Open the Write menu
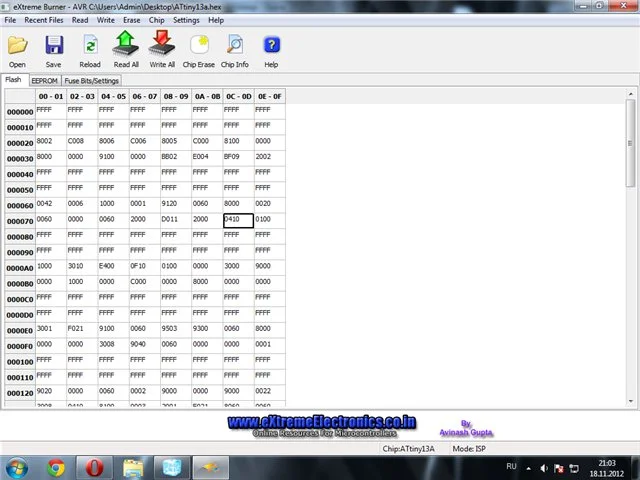Screen dimensions: 640x480 coord(106,20)
